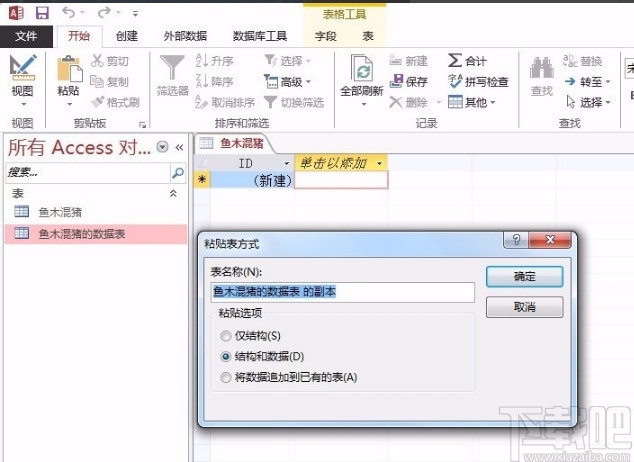634x462 pixels.
Task: Click the 新建 (New record) button
Action: [408, 61]
